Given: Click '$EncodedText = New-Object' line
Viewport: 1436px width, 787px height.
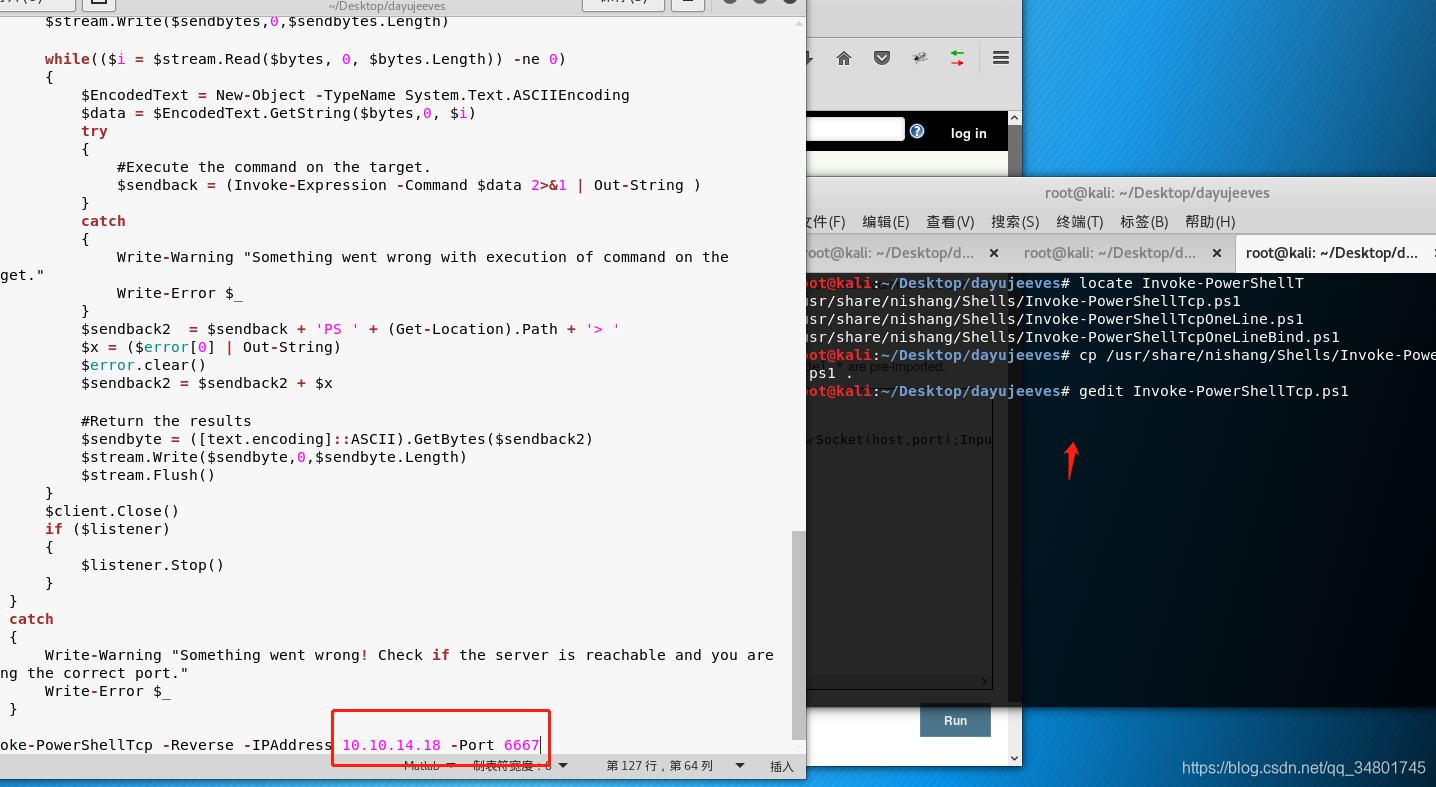Looking at the screenshot, I should pyautogui.click(x=355, y=95).
